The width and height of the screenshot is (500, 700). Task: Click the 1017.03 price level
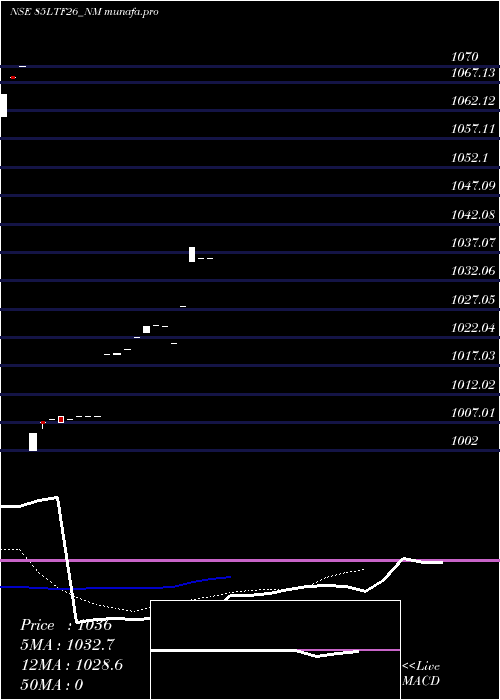point(473,356)
